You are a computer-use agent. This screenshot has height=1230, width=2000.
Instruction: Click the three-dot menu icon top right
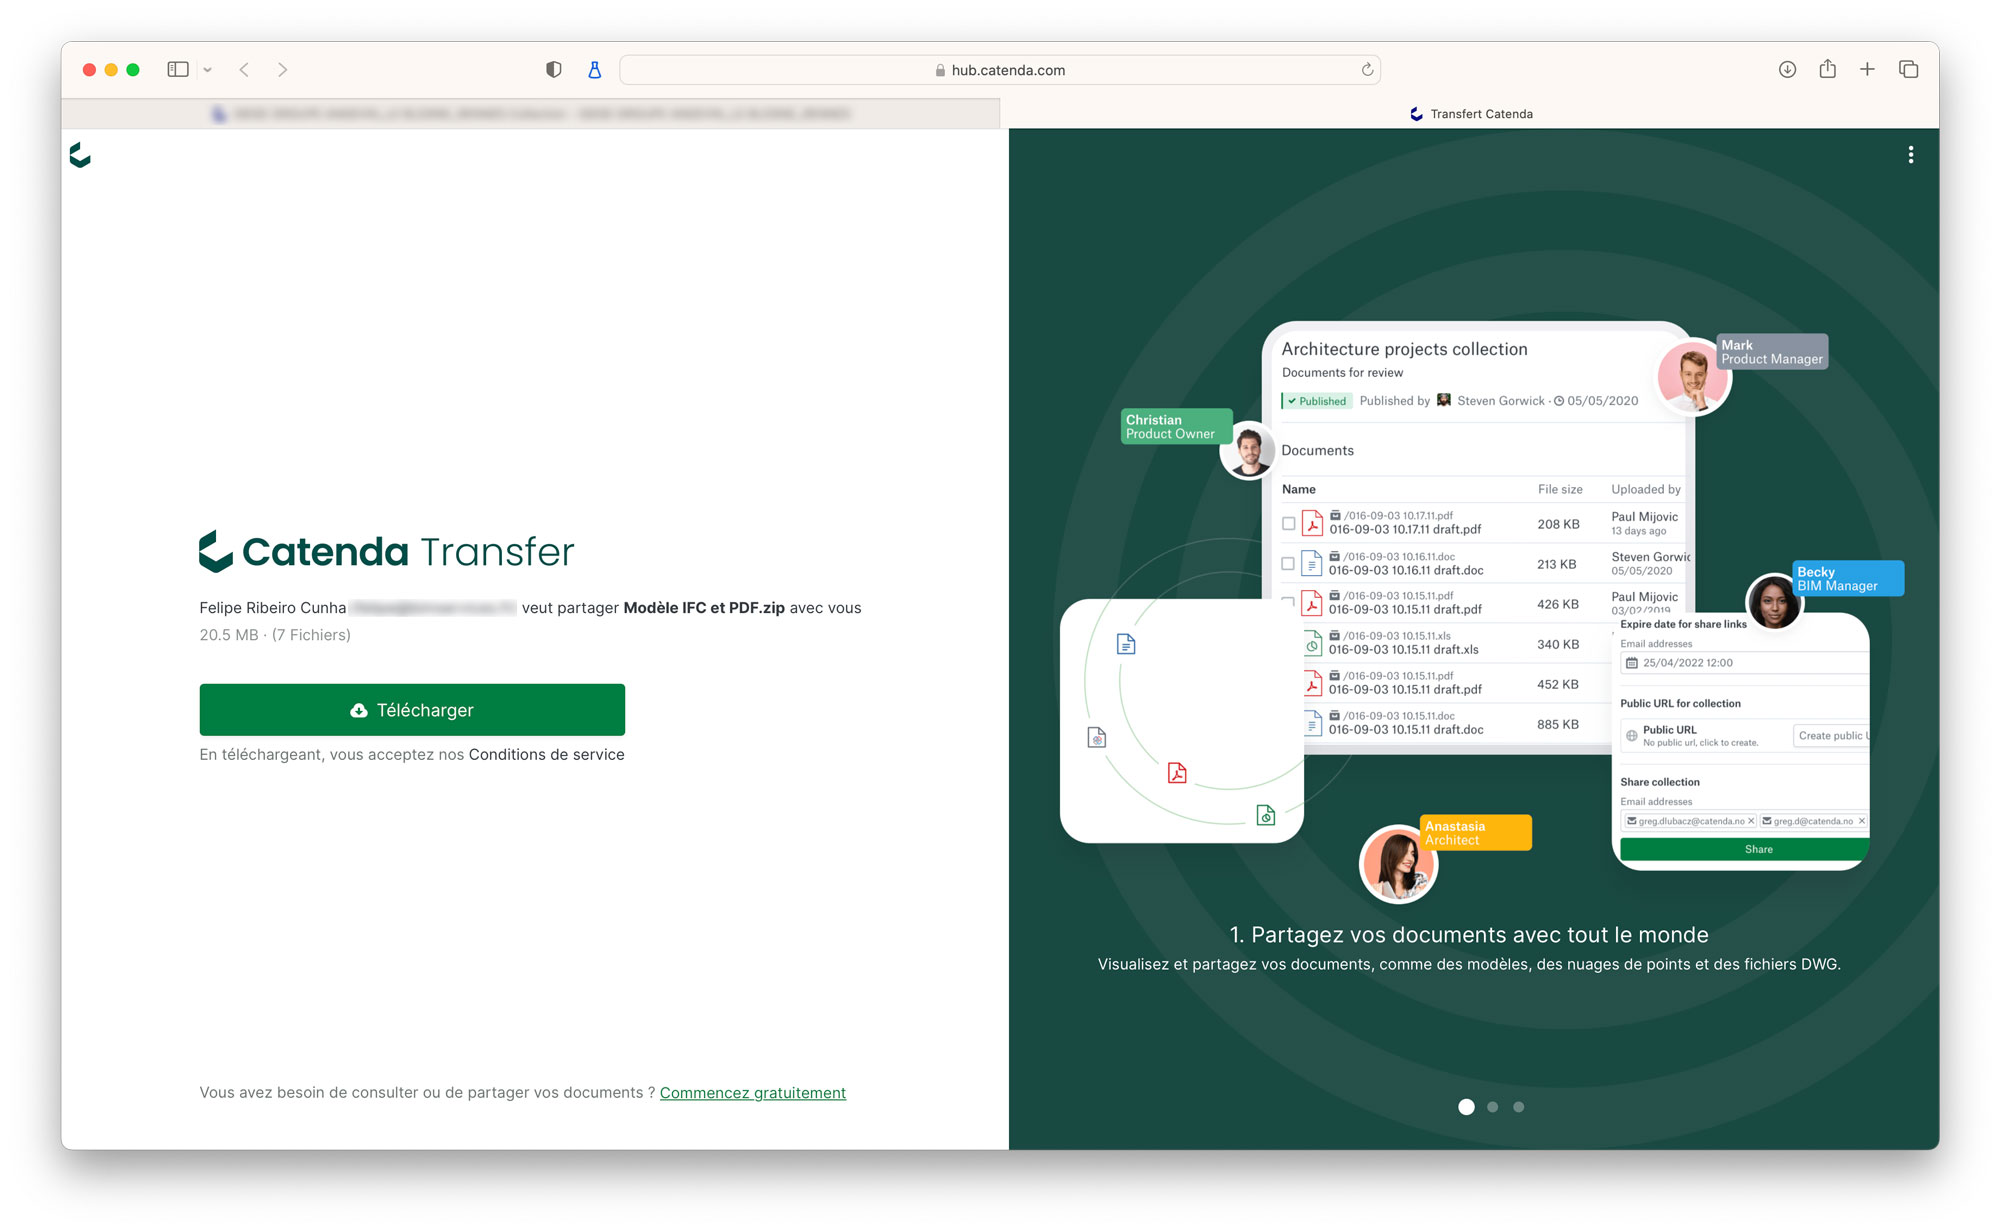coord(1911,154)
